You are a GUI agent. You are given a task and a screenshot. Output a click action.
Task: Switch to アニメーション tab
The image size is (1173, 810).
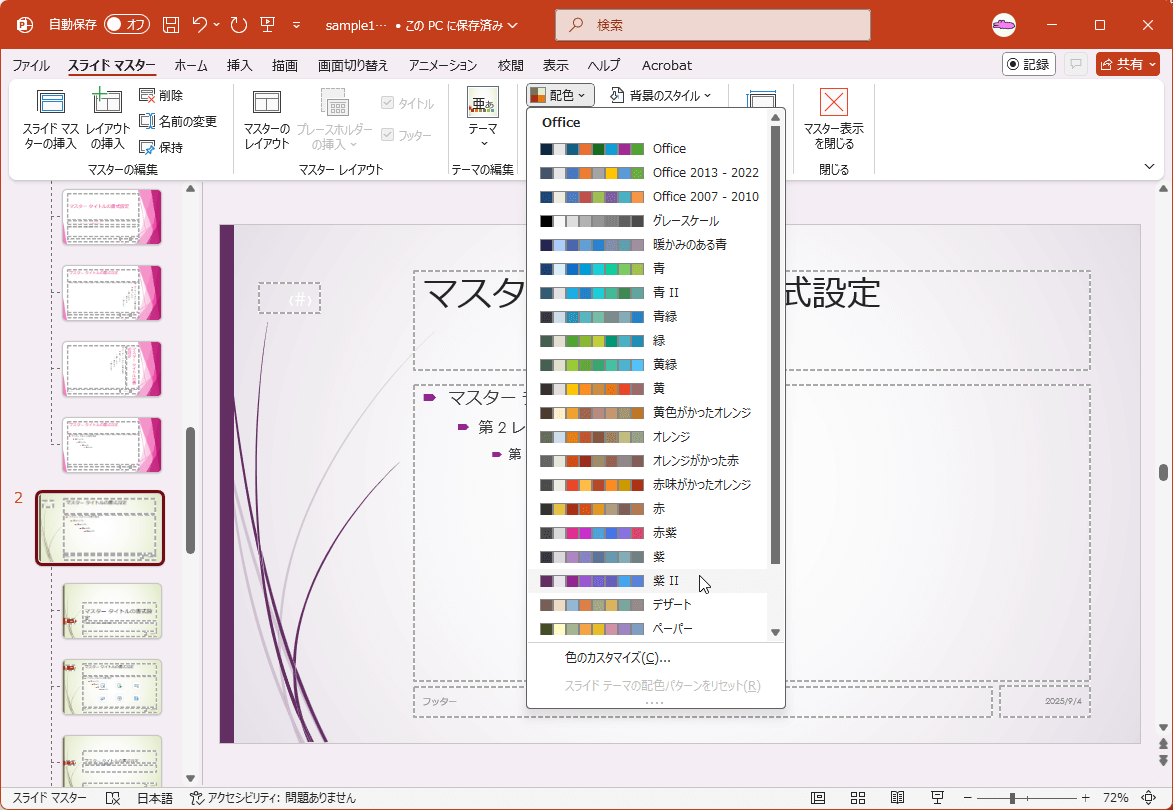pyautogui.click(x=443, y=65)
